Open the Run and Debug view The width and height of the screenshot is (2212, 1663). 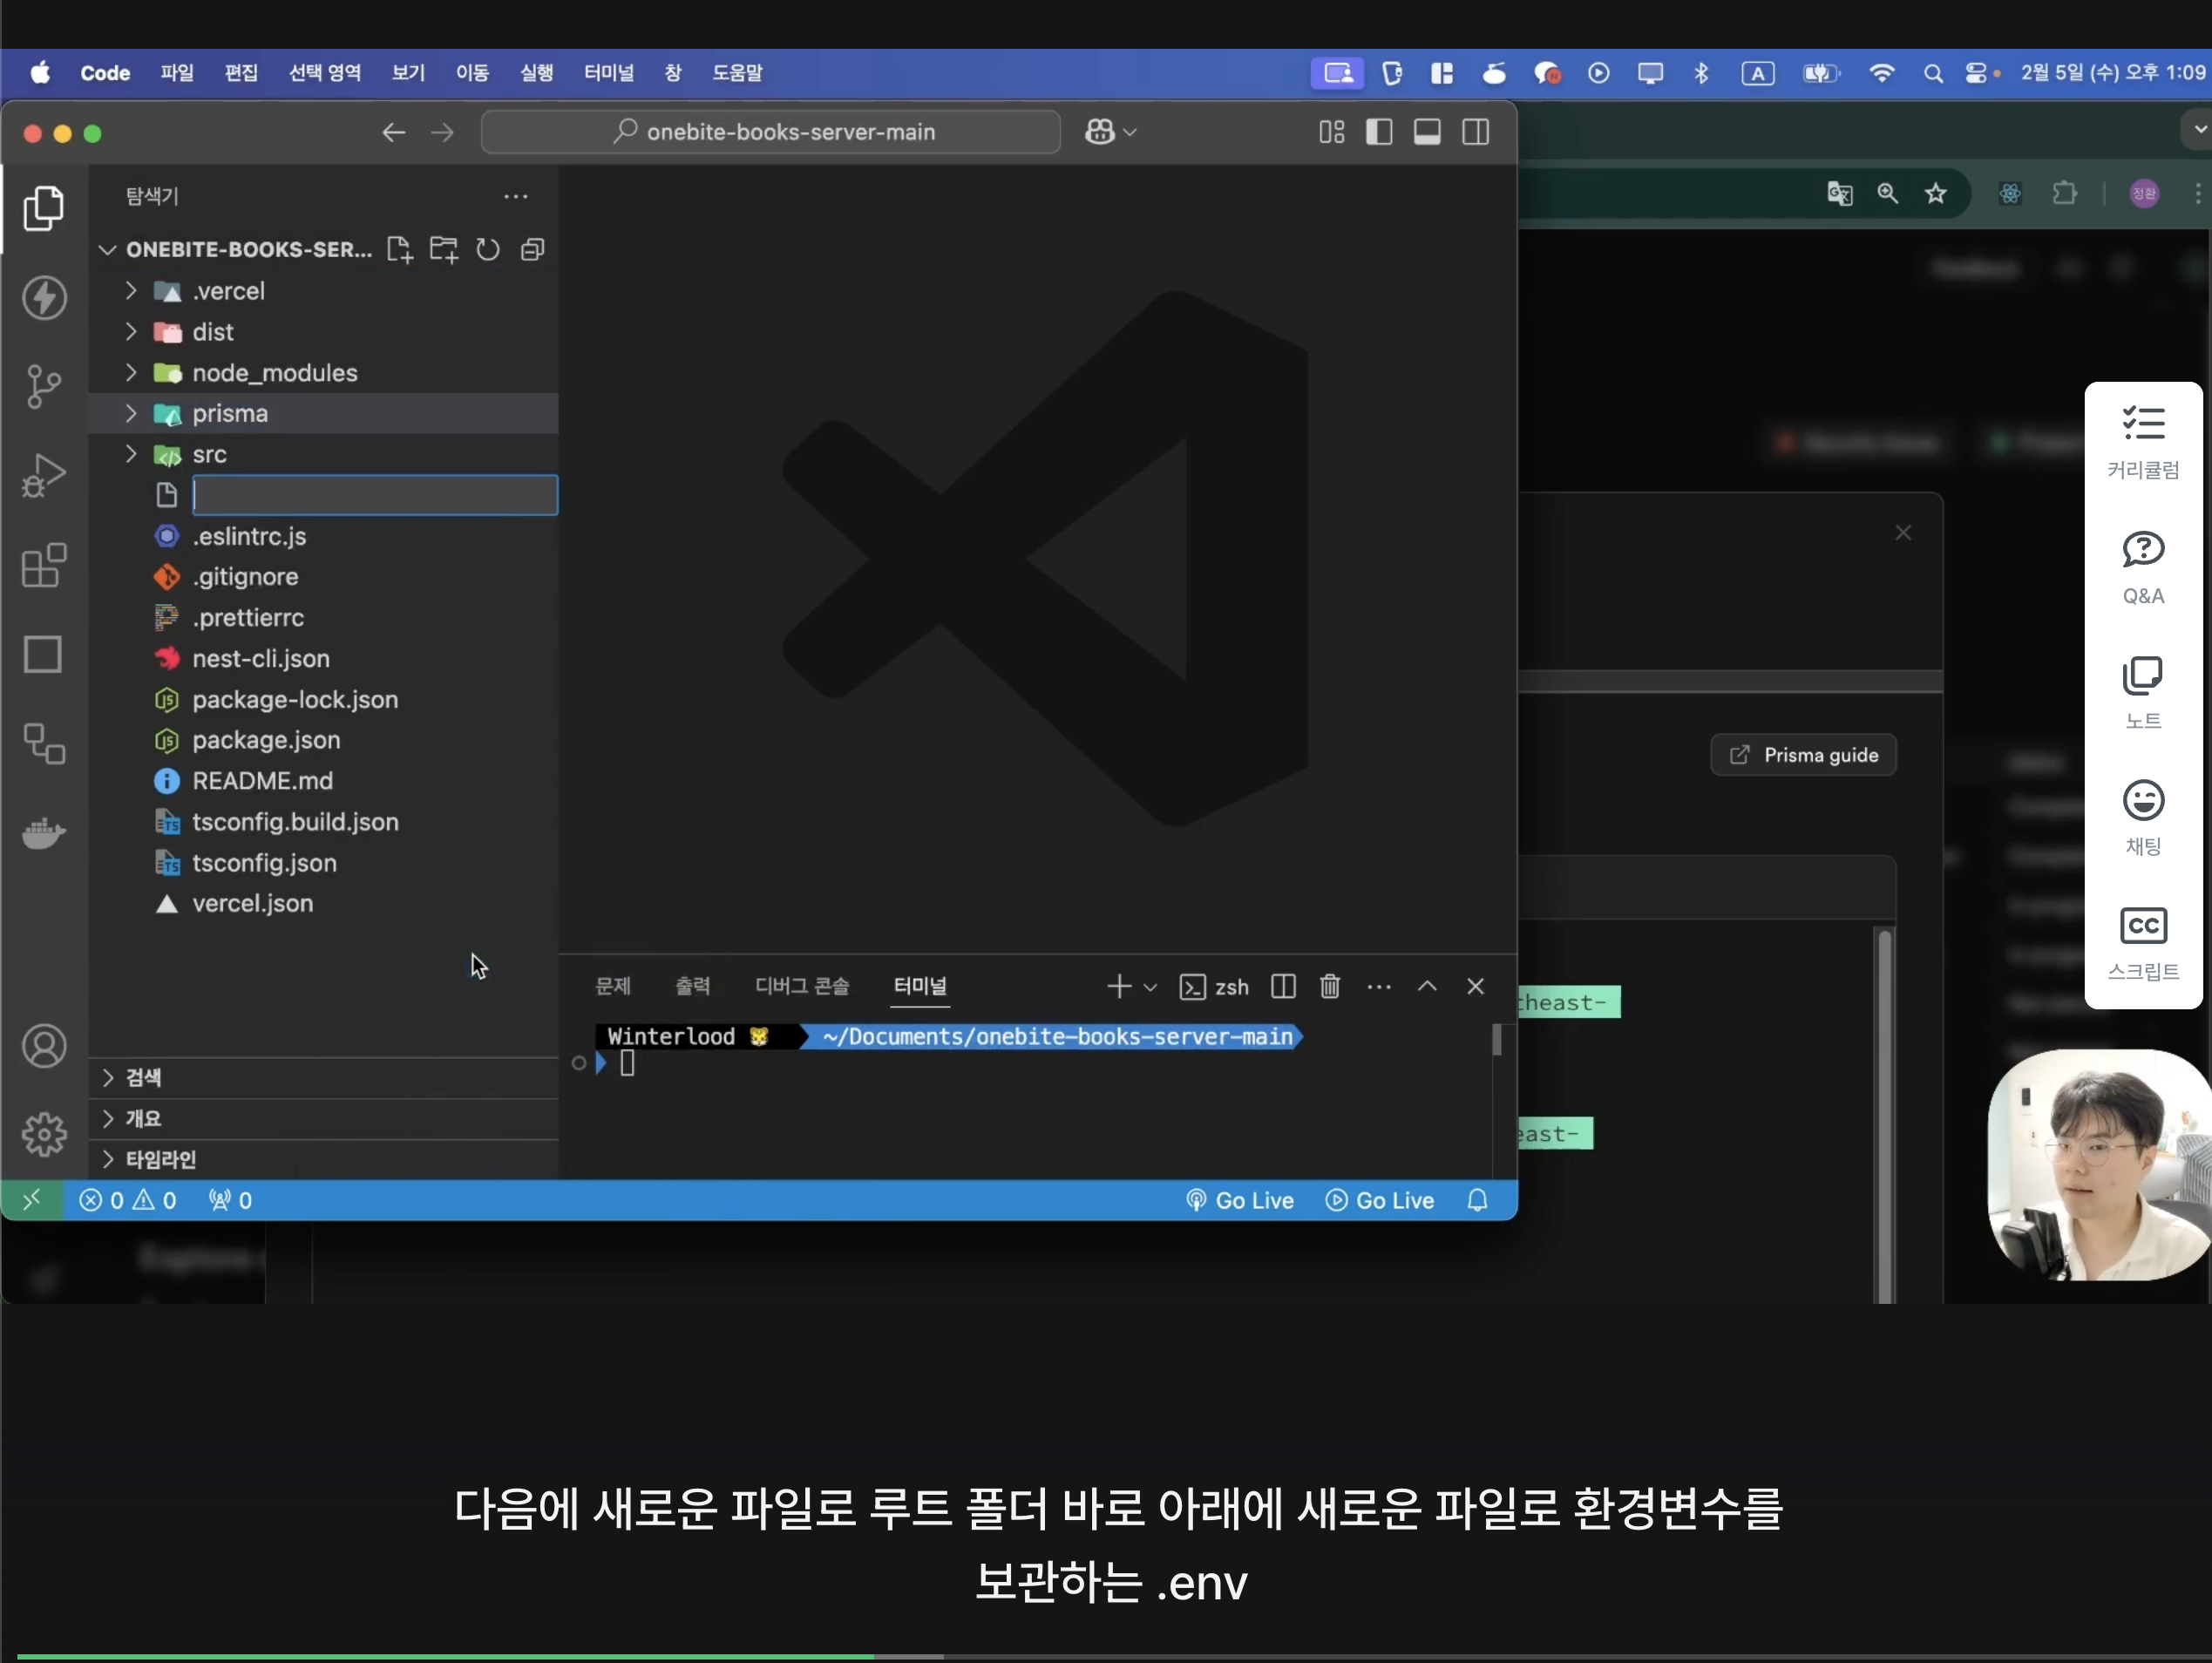click(43, 475)
